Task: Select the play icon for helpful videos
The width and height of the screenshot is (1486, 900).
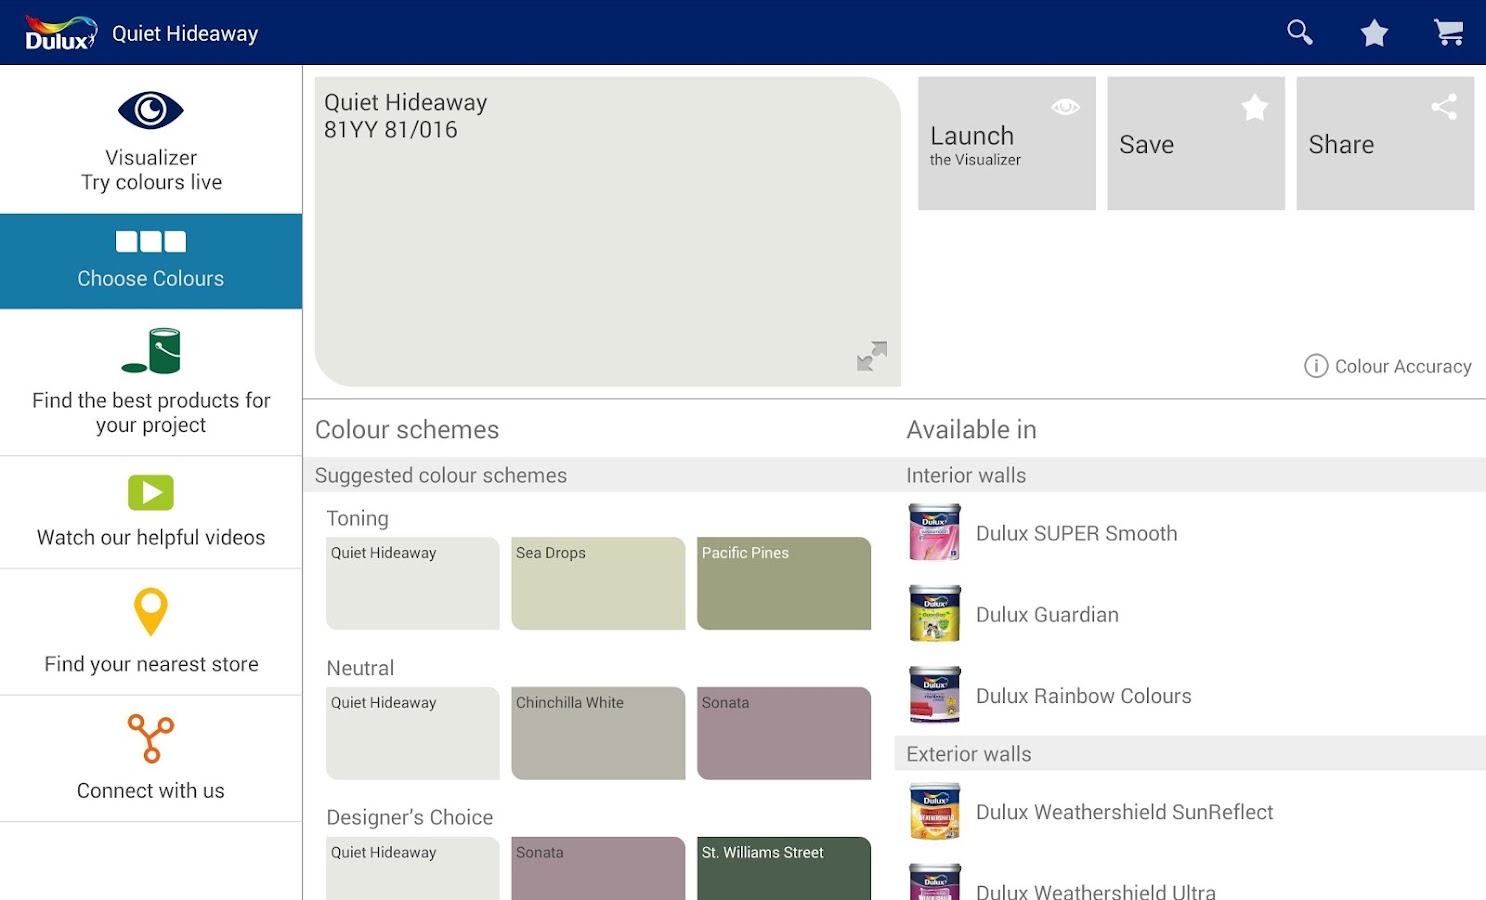Action: (151, 492)
